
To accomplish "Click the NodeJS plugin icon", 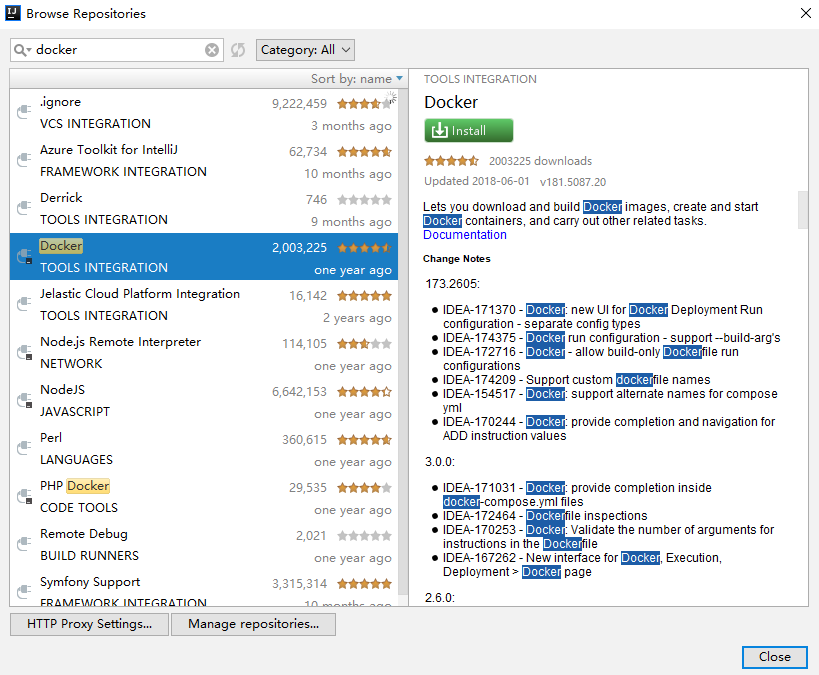I will tap(24, 401).
